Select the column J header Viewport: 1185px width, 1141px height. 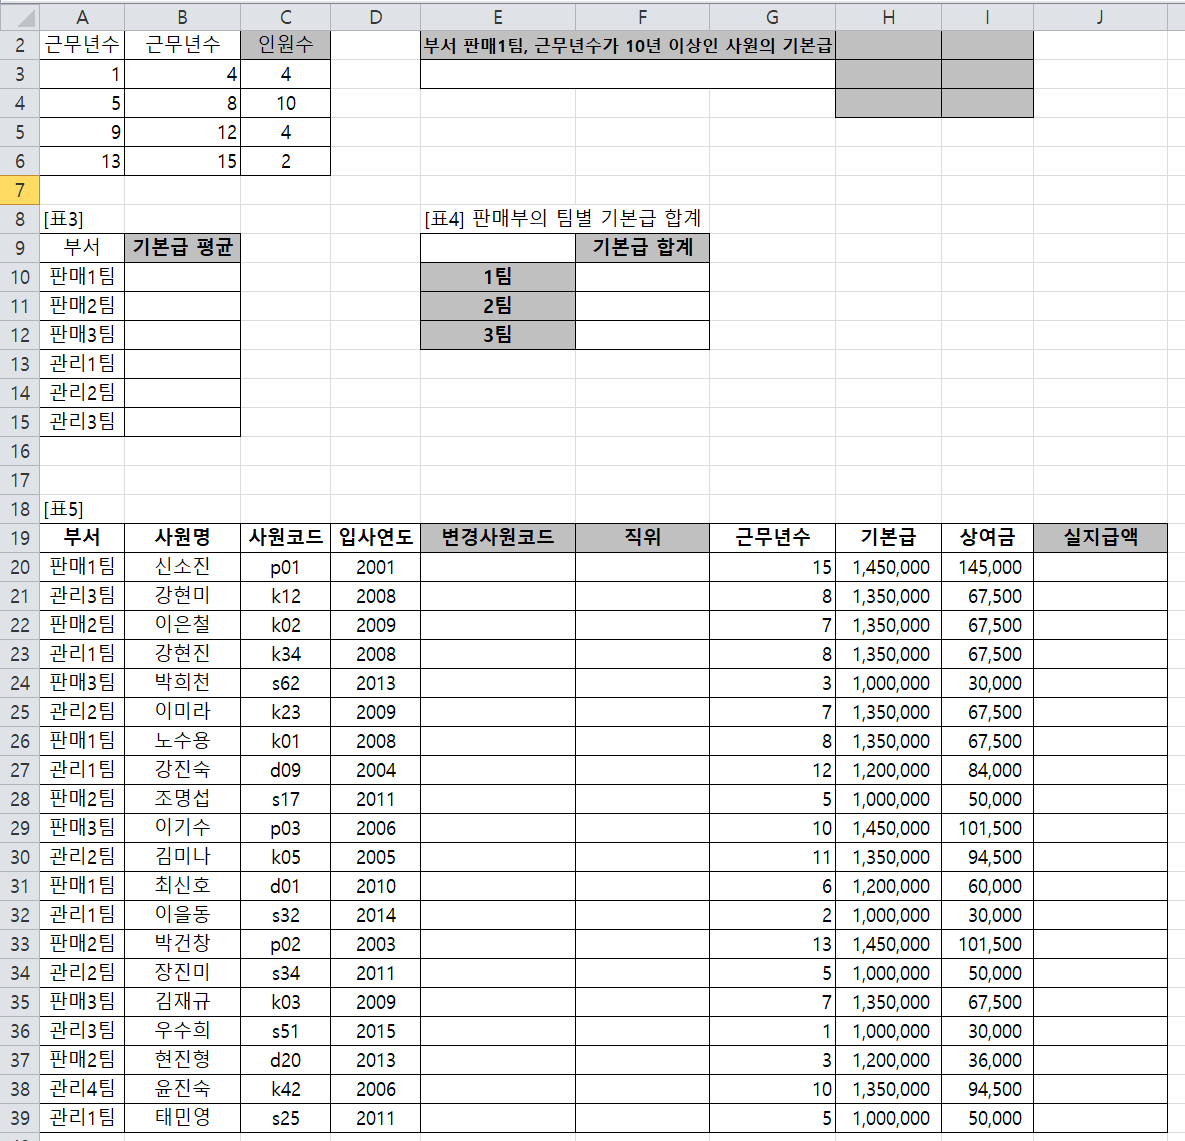point(1099,16)
